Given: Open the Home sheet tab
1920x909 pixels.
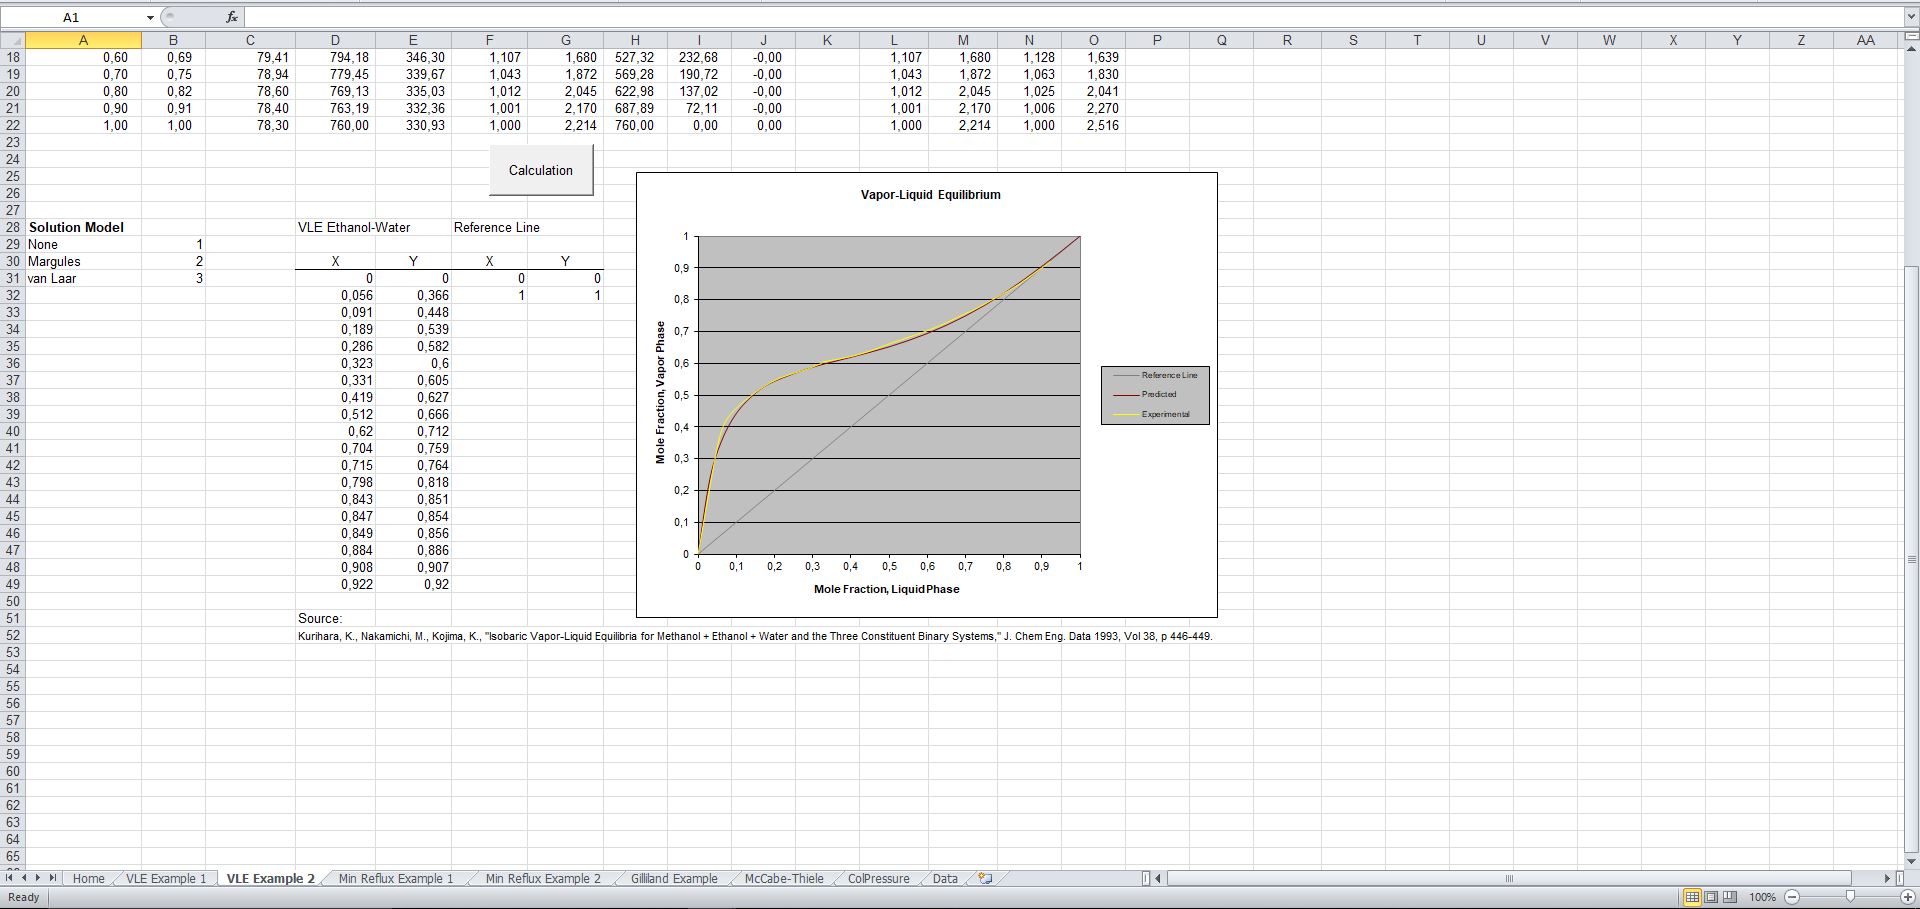Looking at the screenshot, I should [88, 879].
